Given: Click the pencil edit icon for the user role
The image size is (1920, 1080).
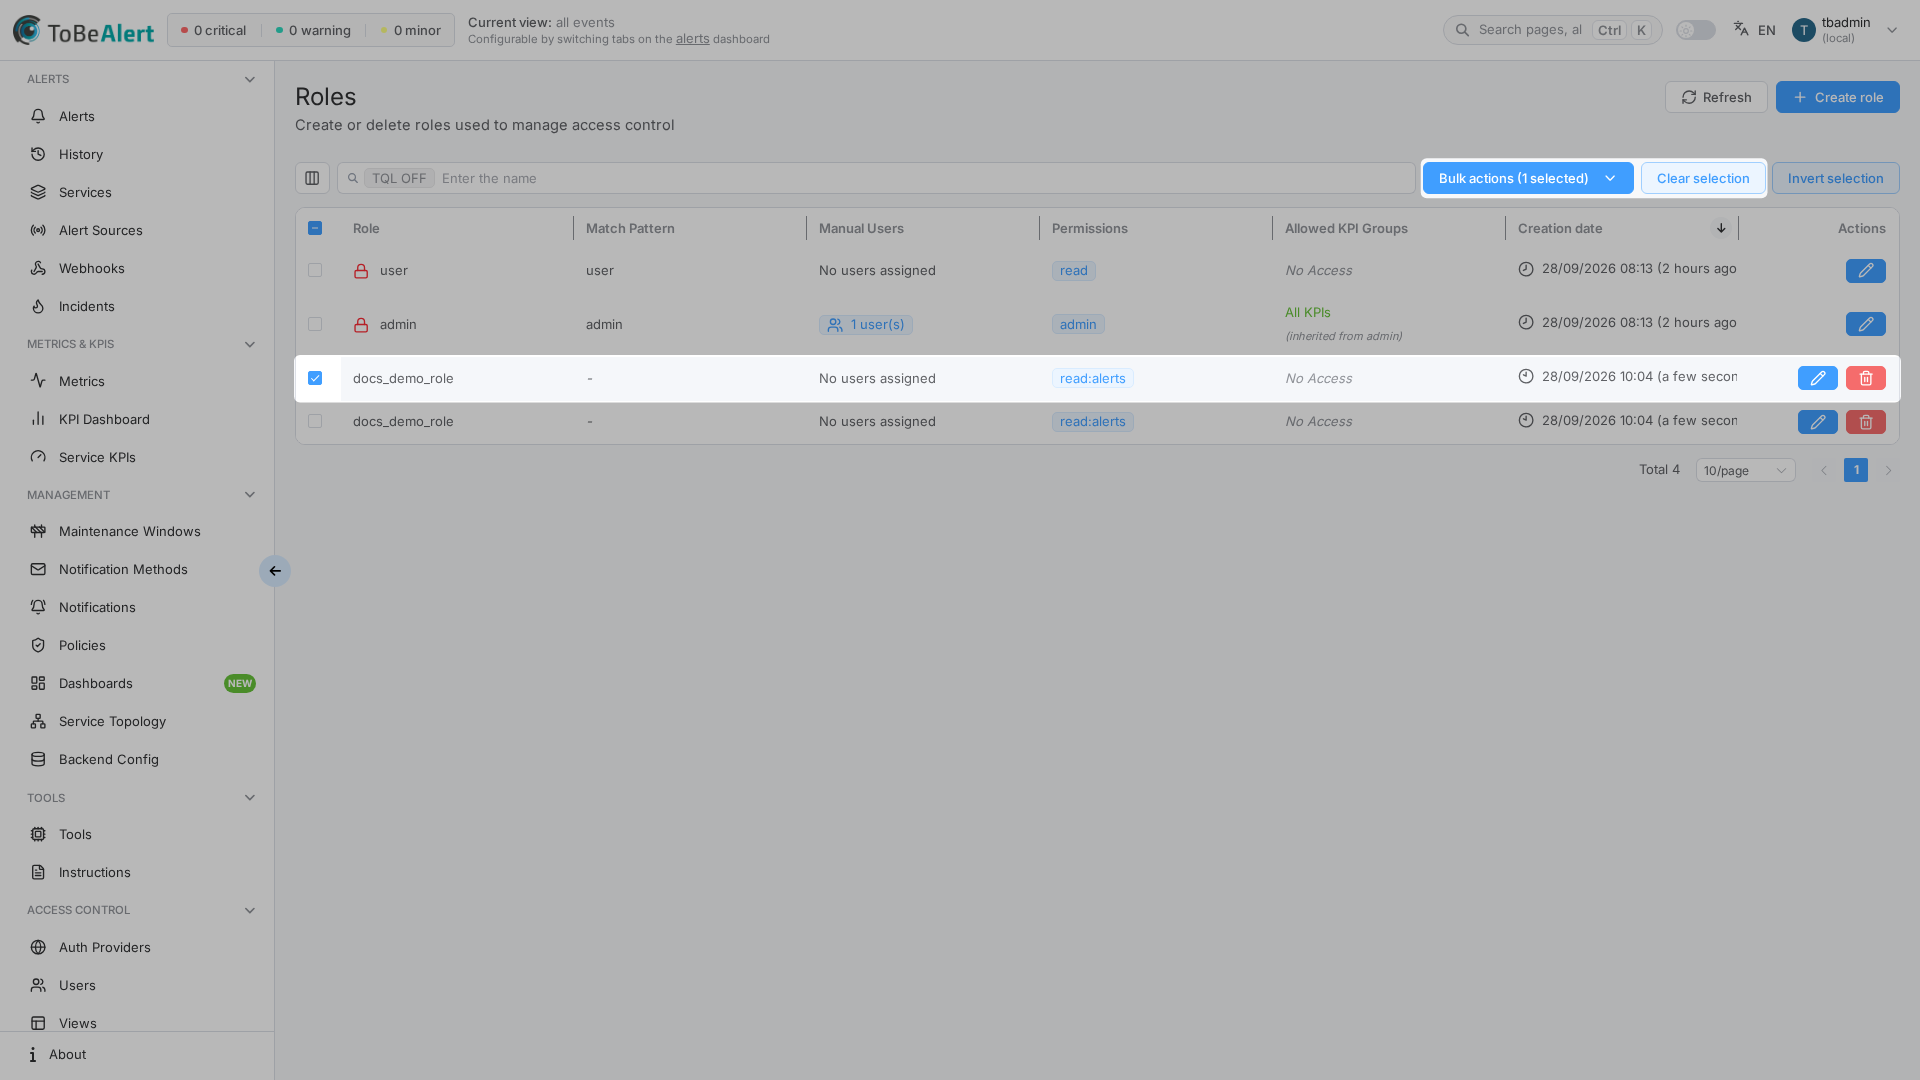Looking at the screenshot, I should point(1865,271).
